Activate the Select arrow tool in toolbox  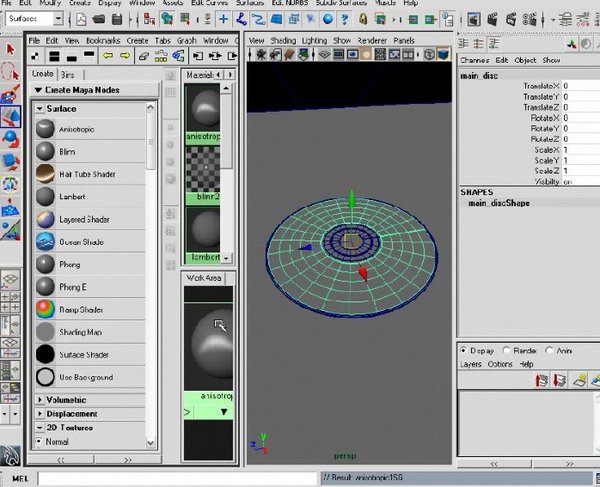pos(11,48)
